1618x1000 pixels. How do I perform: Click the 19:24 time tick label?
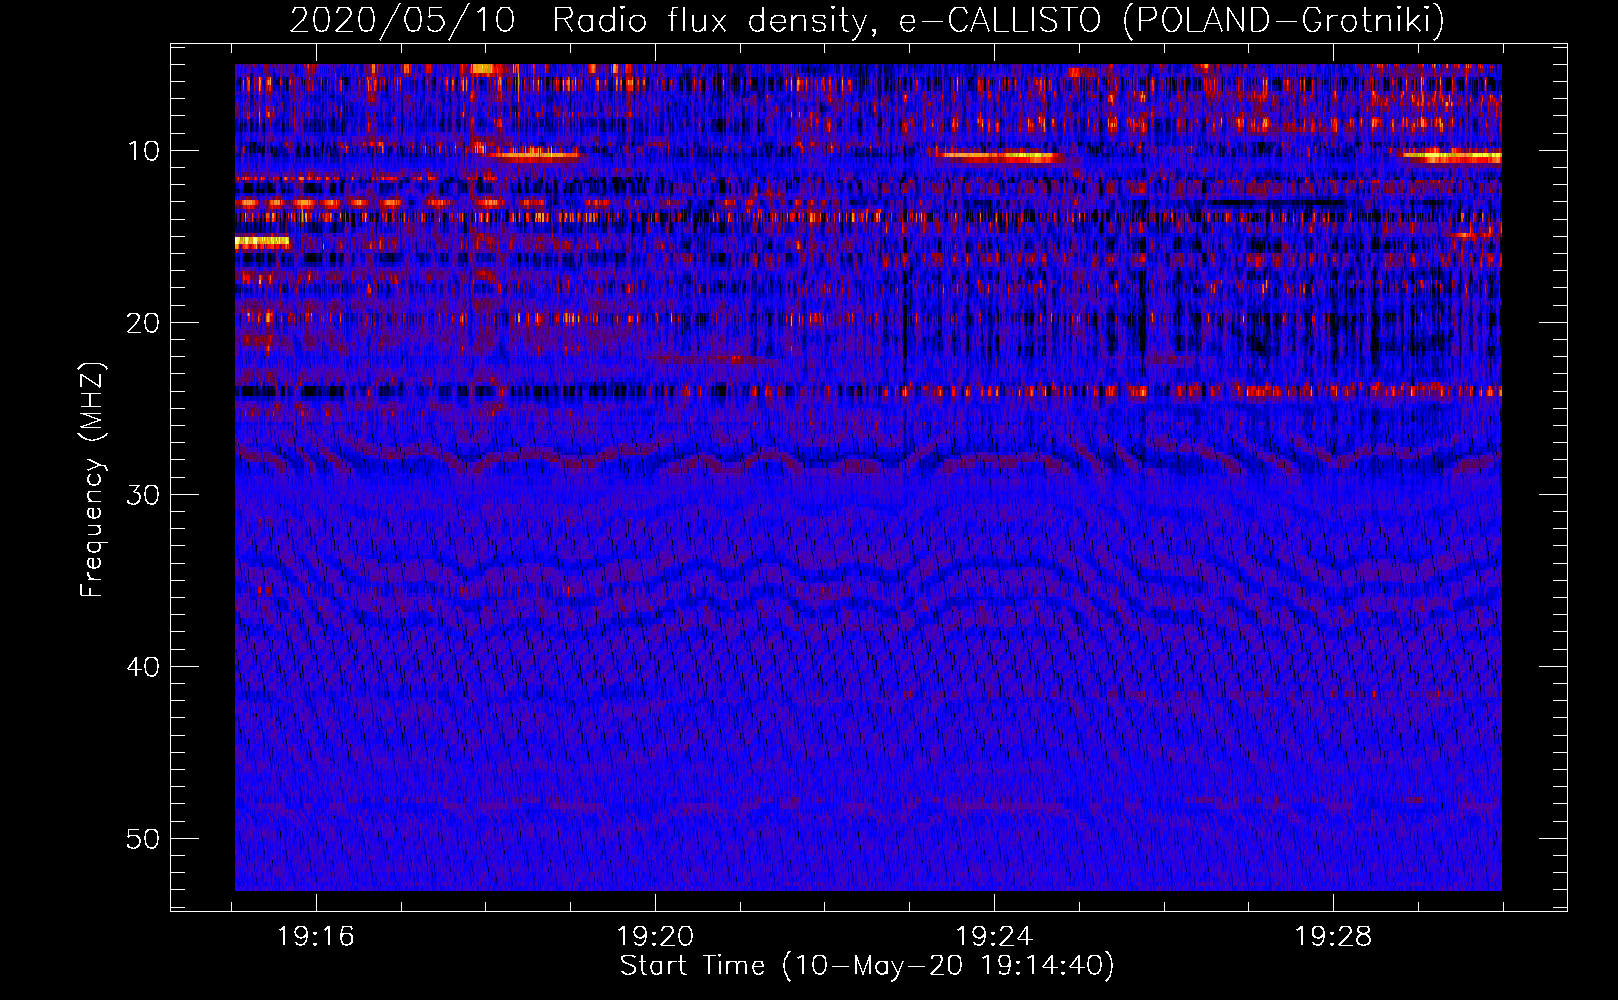994,937
